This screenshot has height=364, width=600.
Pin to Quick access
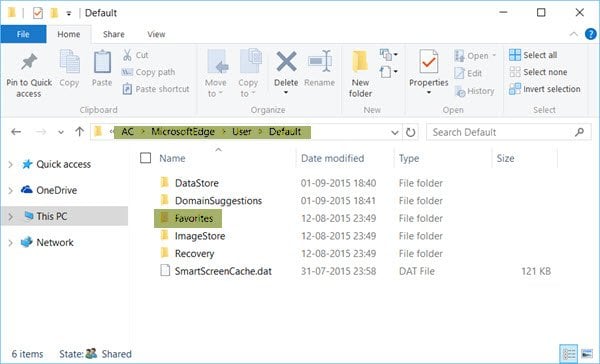[x=29, y=75]
